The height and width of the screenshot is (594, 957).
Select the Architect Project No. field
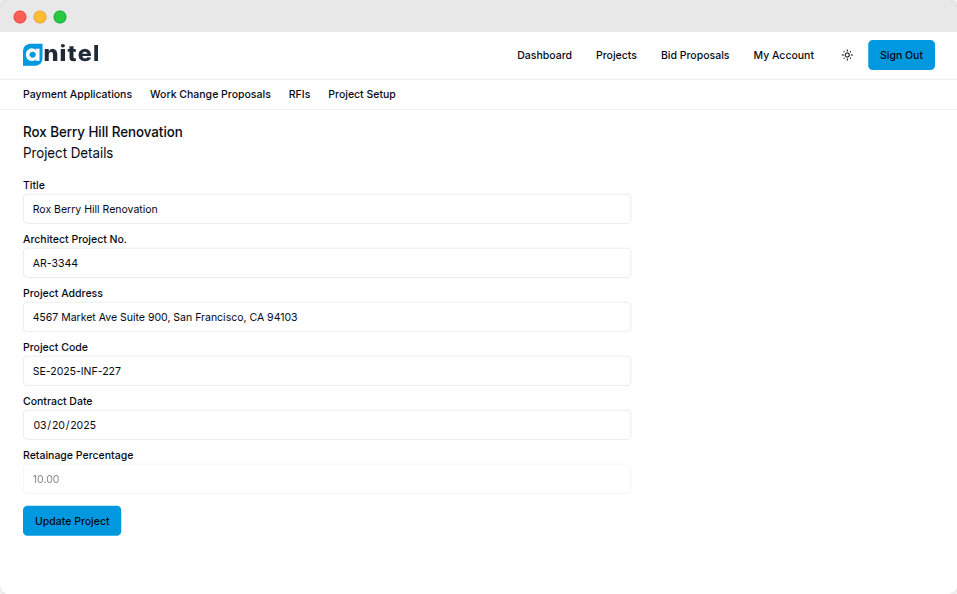[x=326, y=263]
